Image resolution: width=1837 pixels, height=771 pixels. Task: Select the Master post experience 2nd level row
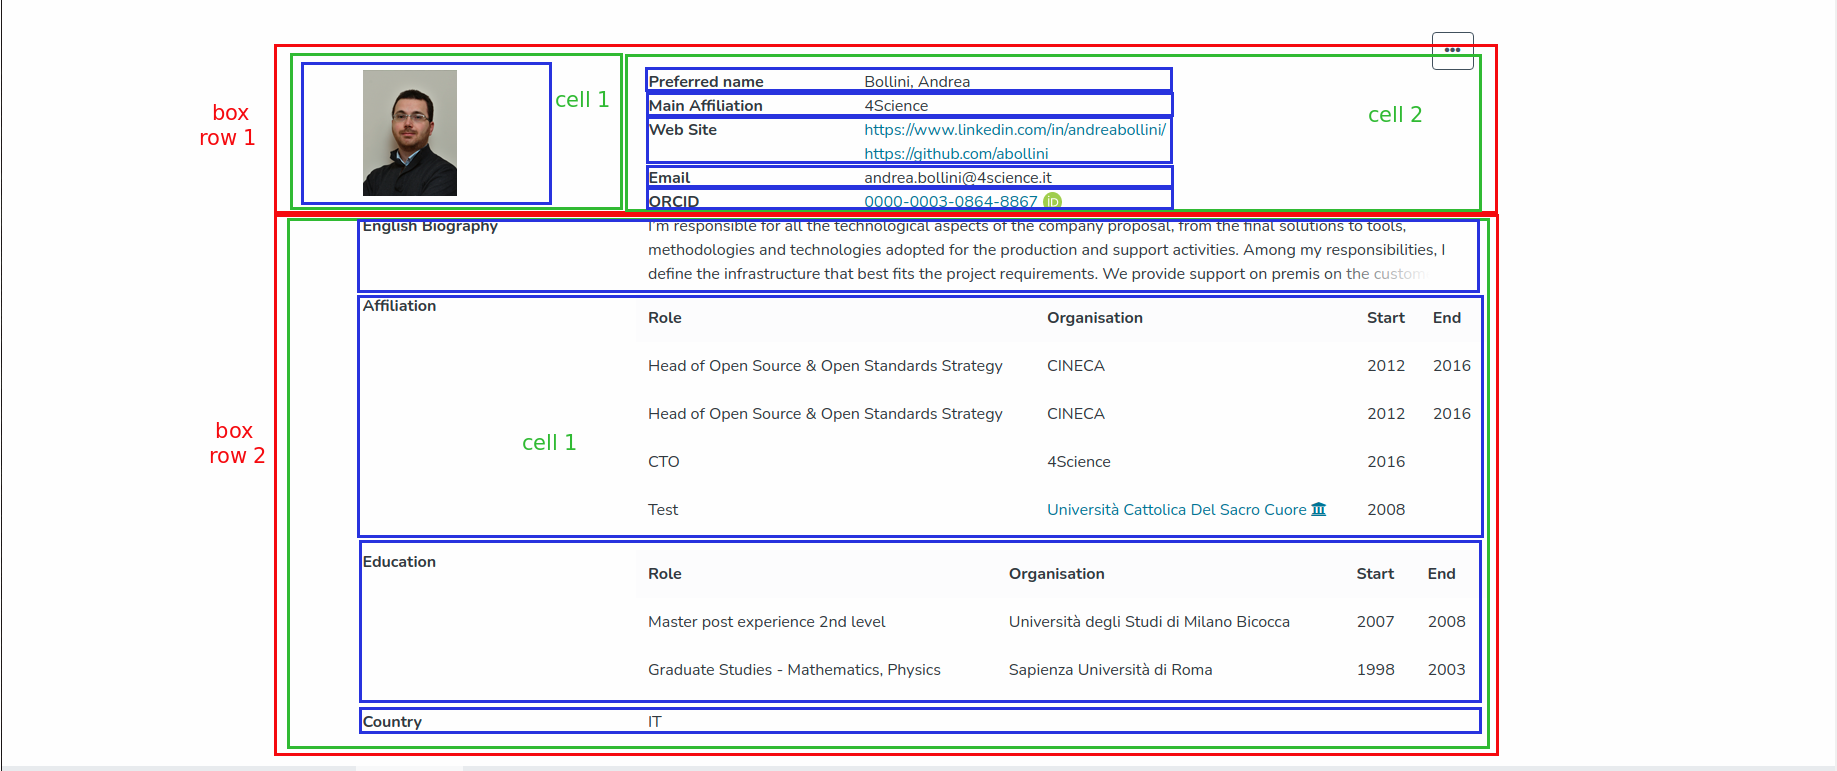pyautogui.click(x=766, y=622)
